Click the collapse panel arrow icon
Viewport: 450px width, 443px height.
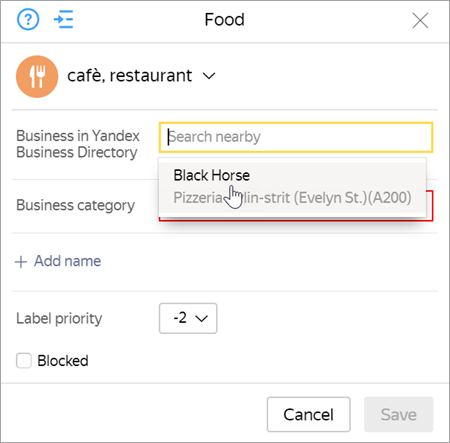[x=64, y=19]
